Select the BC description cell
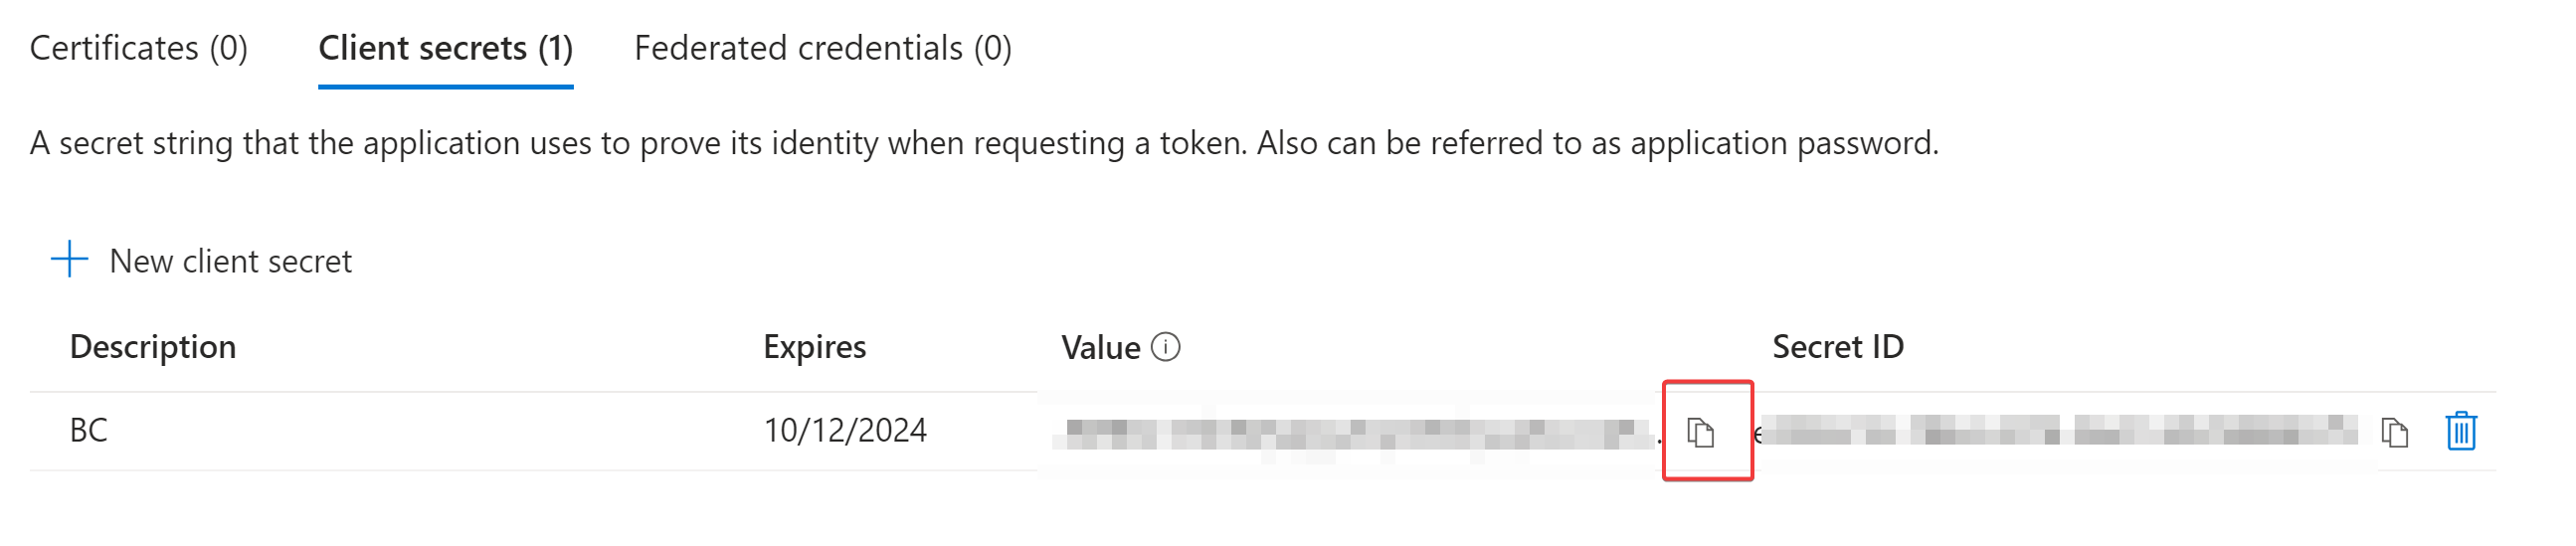The width and height of the screenshot is (2576, 546). pyautogui.click(x=88, y=431)
